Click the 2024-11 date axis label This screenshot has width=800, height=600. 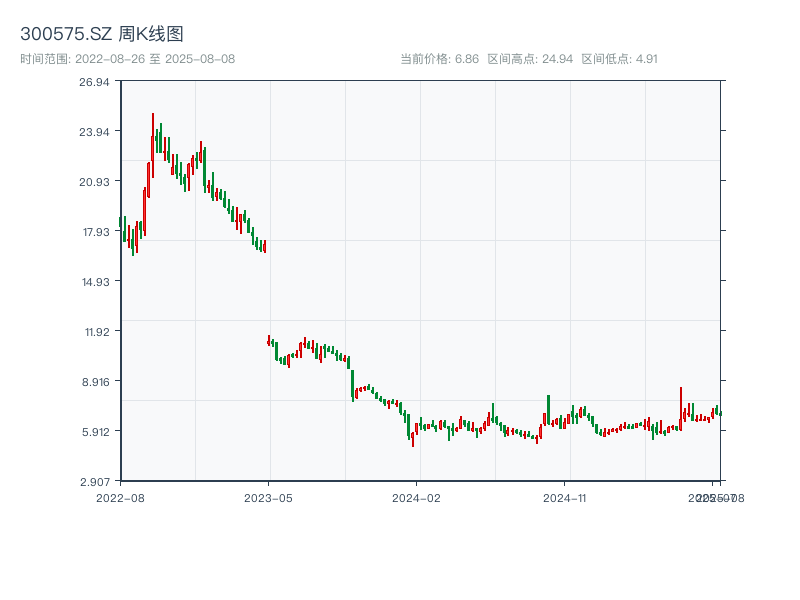565,497
